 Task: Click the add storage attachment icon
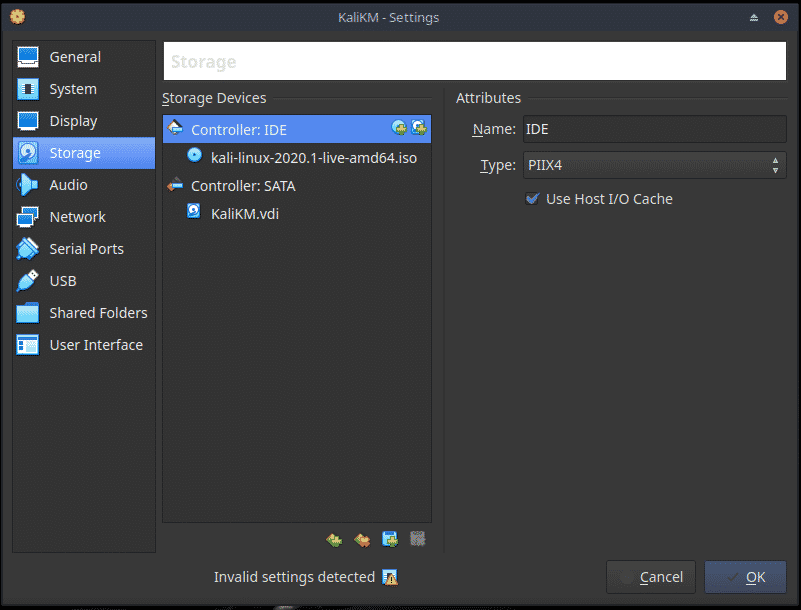point(390,540)
